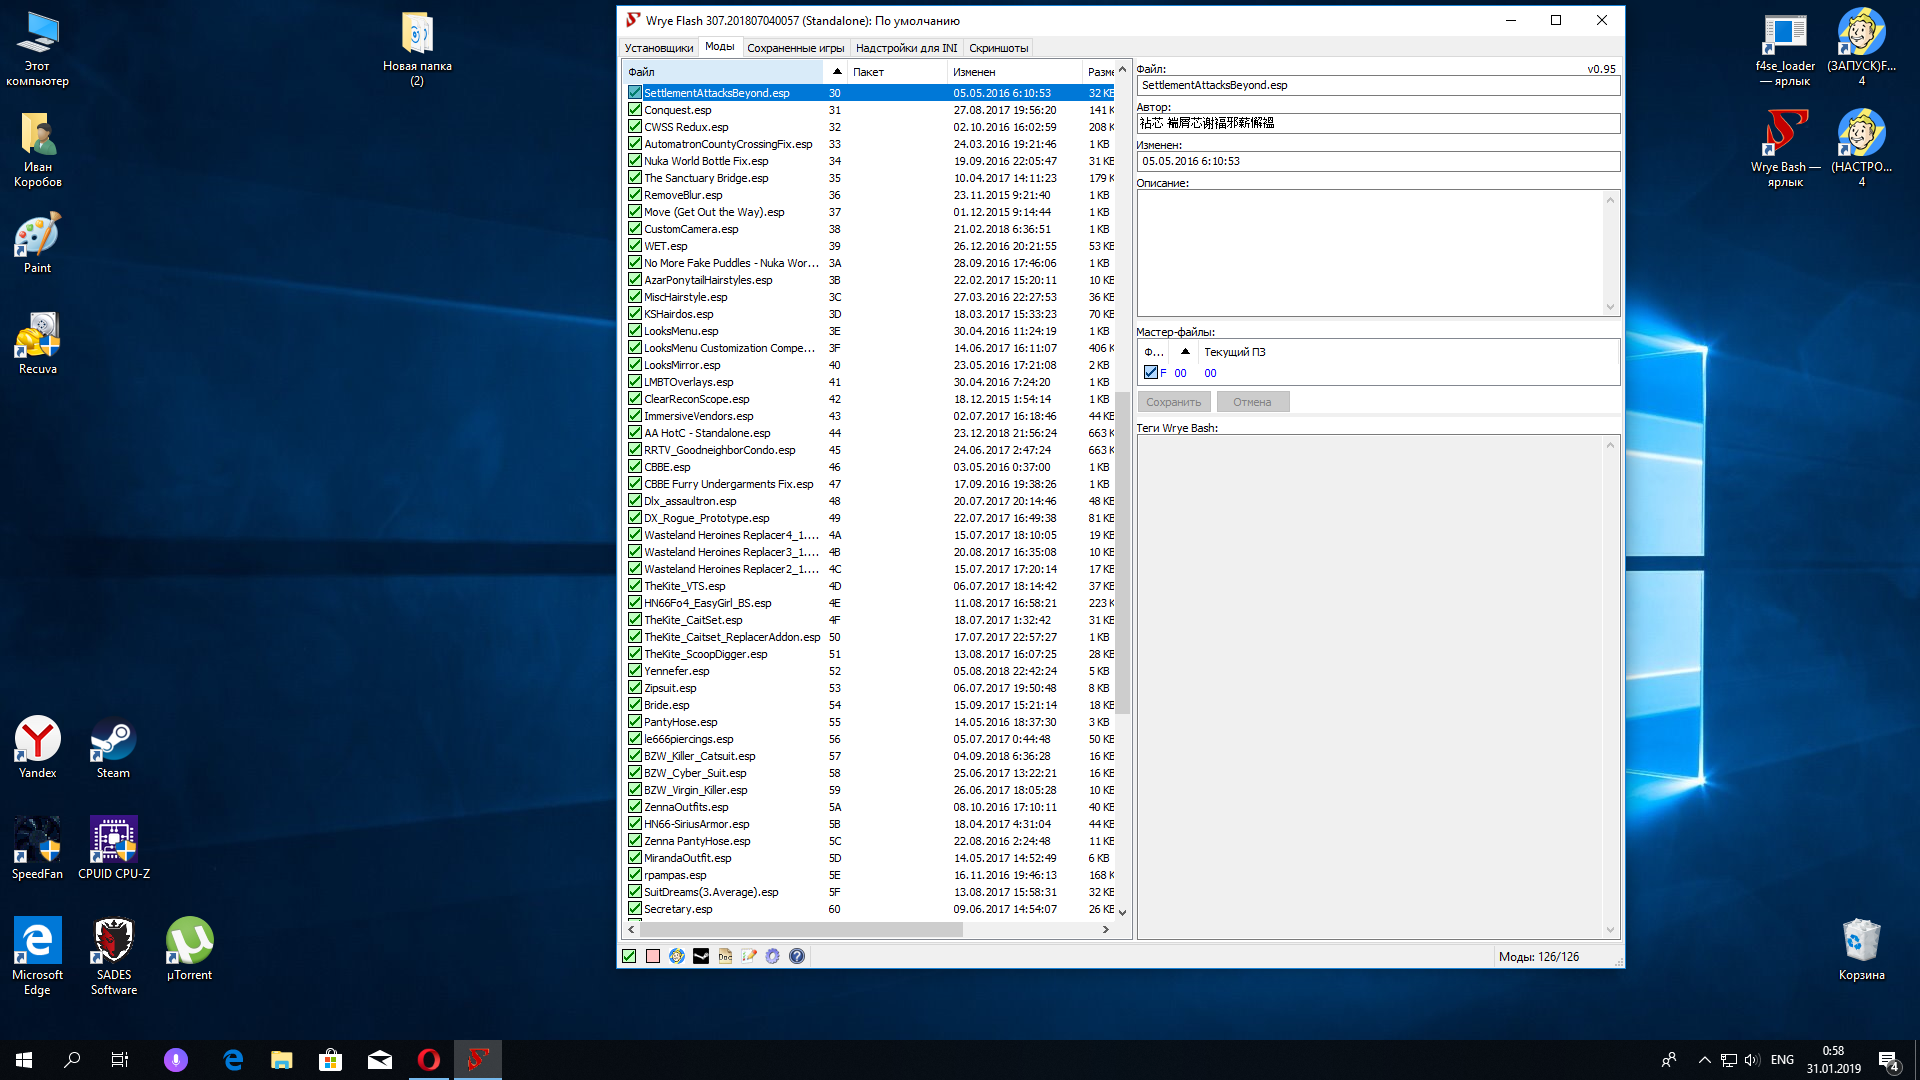The image size is (1920, 1080).
Task: Toggle CBBE.esp mod checkbox
Action: (635, 467)
